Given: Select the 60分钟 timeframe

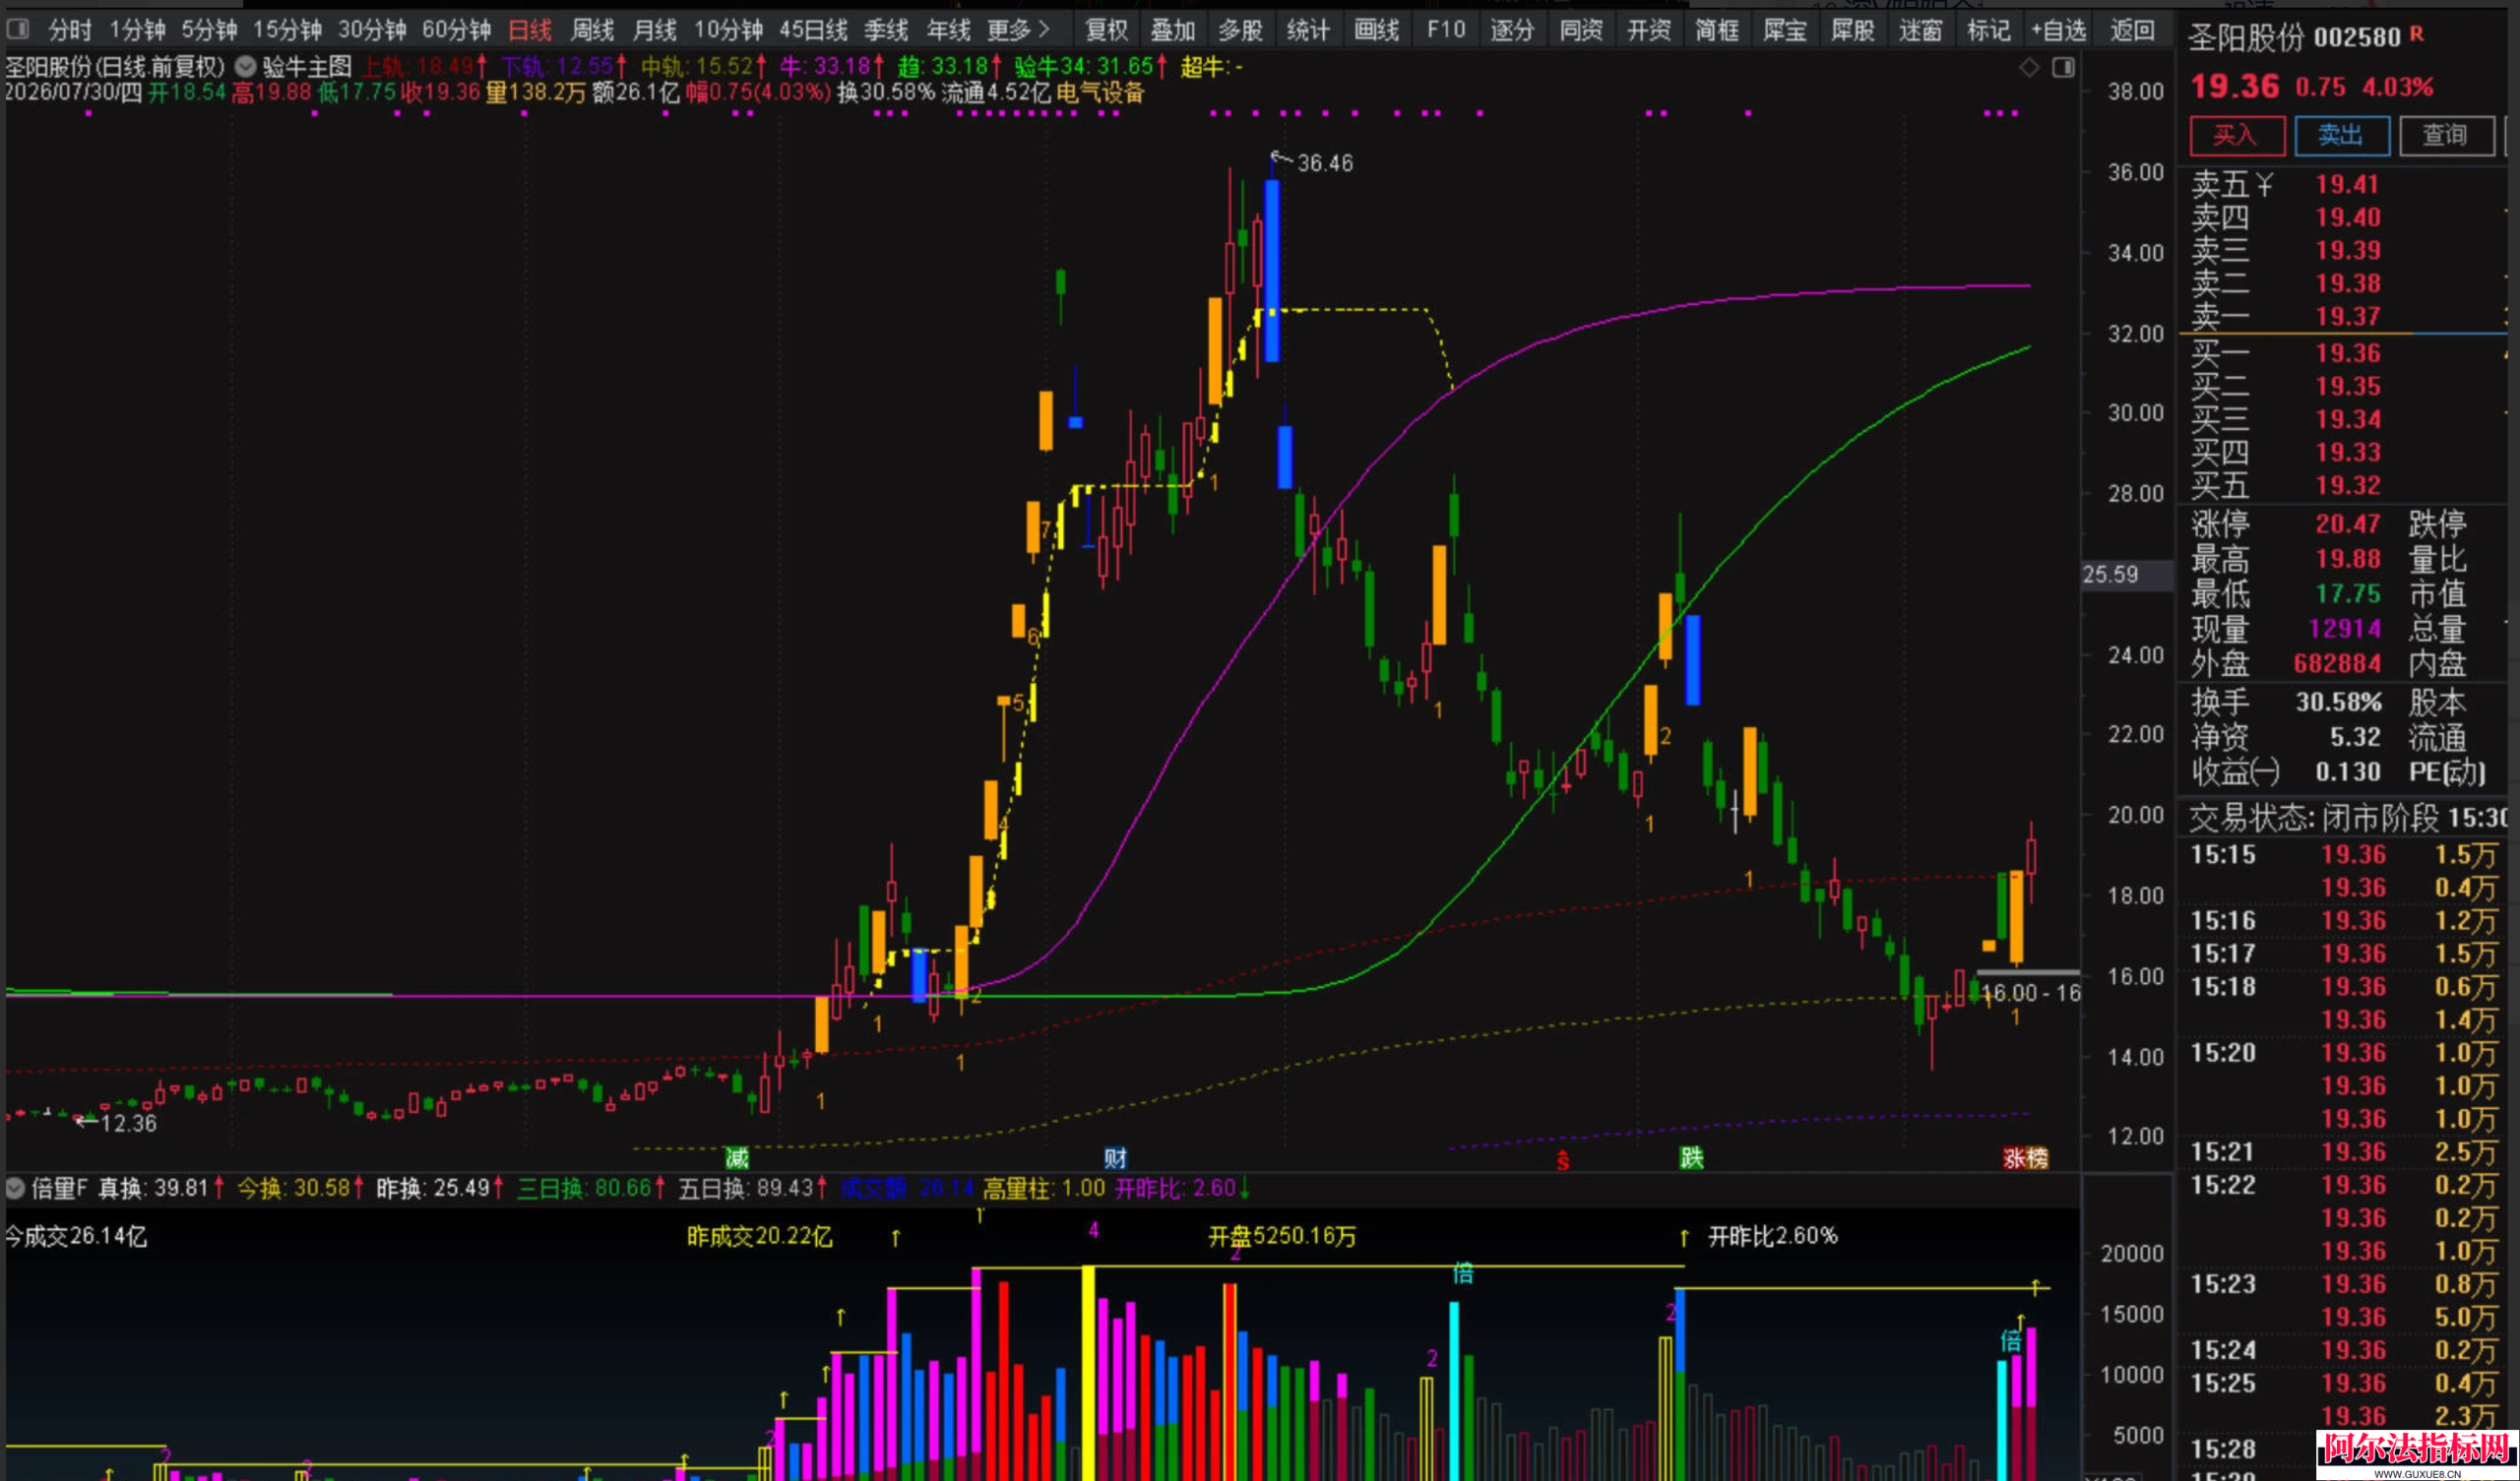Looking at the screenshot, I should point(456,30).
